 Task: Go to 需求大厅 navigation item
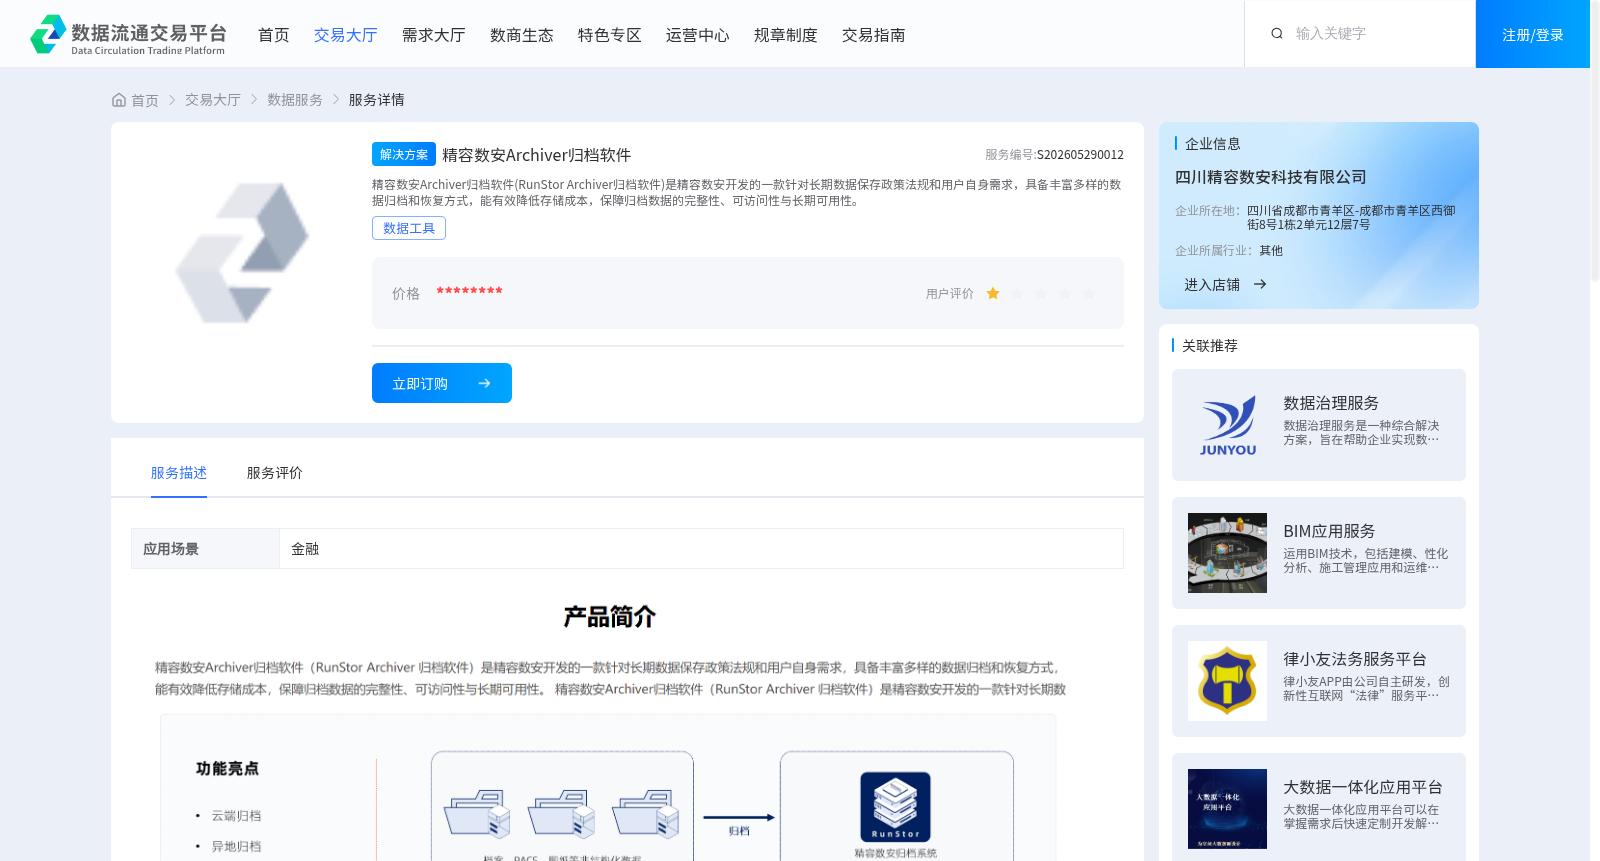coord(434,35)
